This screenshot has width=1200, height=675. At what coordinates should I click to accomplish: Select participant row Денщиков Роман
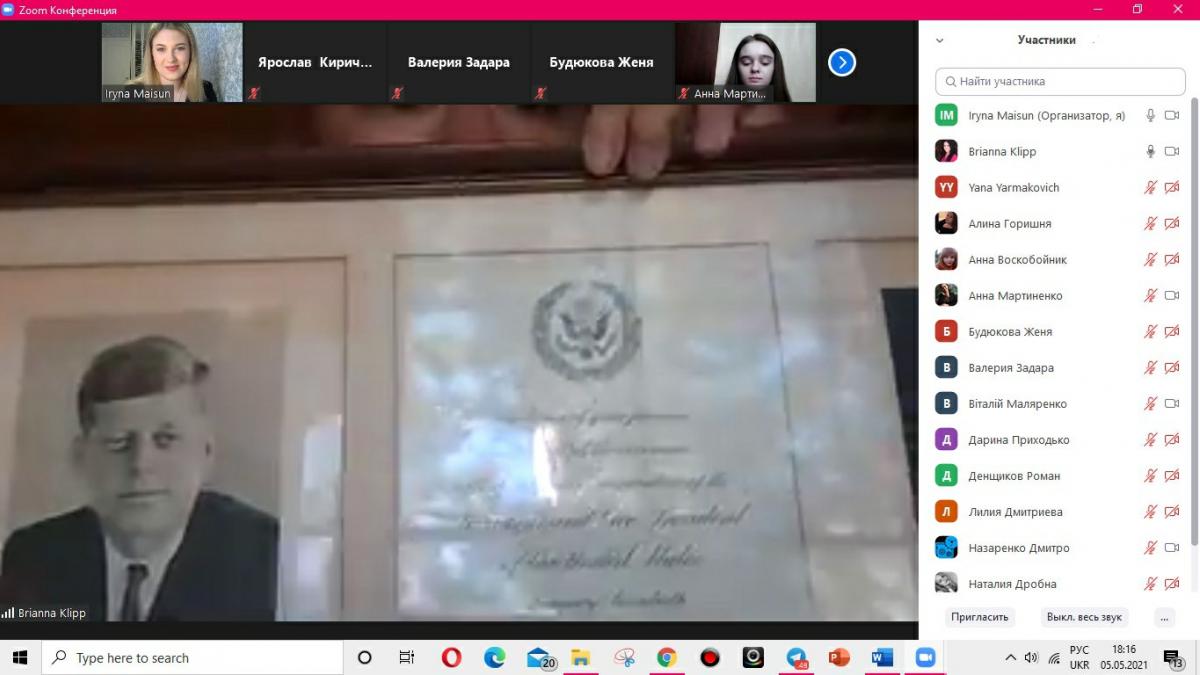tap(1058, 476)
